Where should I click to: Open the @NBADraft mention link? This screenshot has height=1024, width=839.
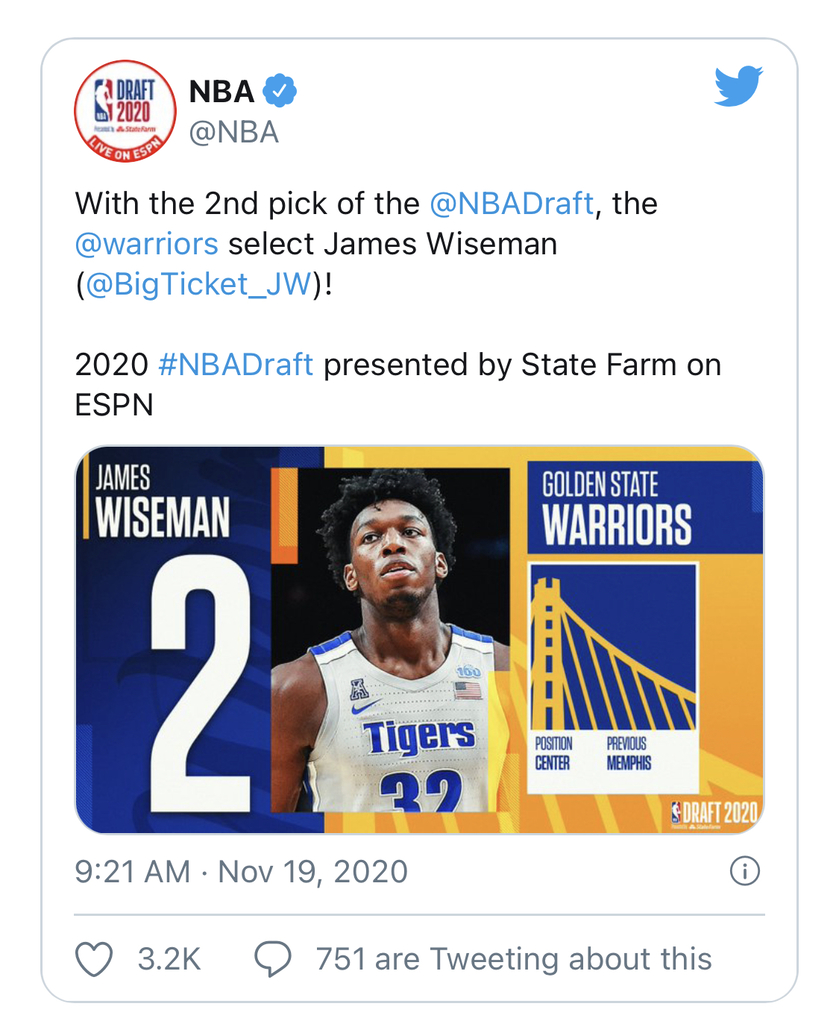pos(511,203)
